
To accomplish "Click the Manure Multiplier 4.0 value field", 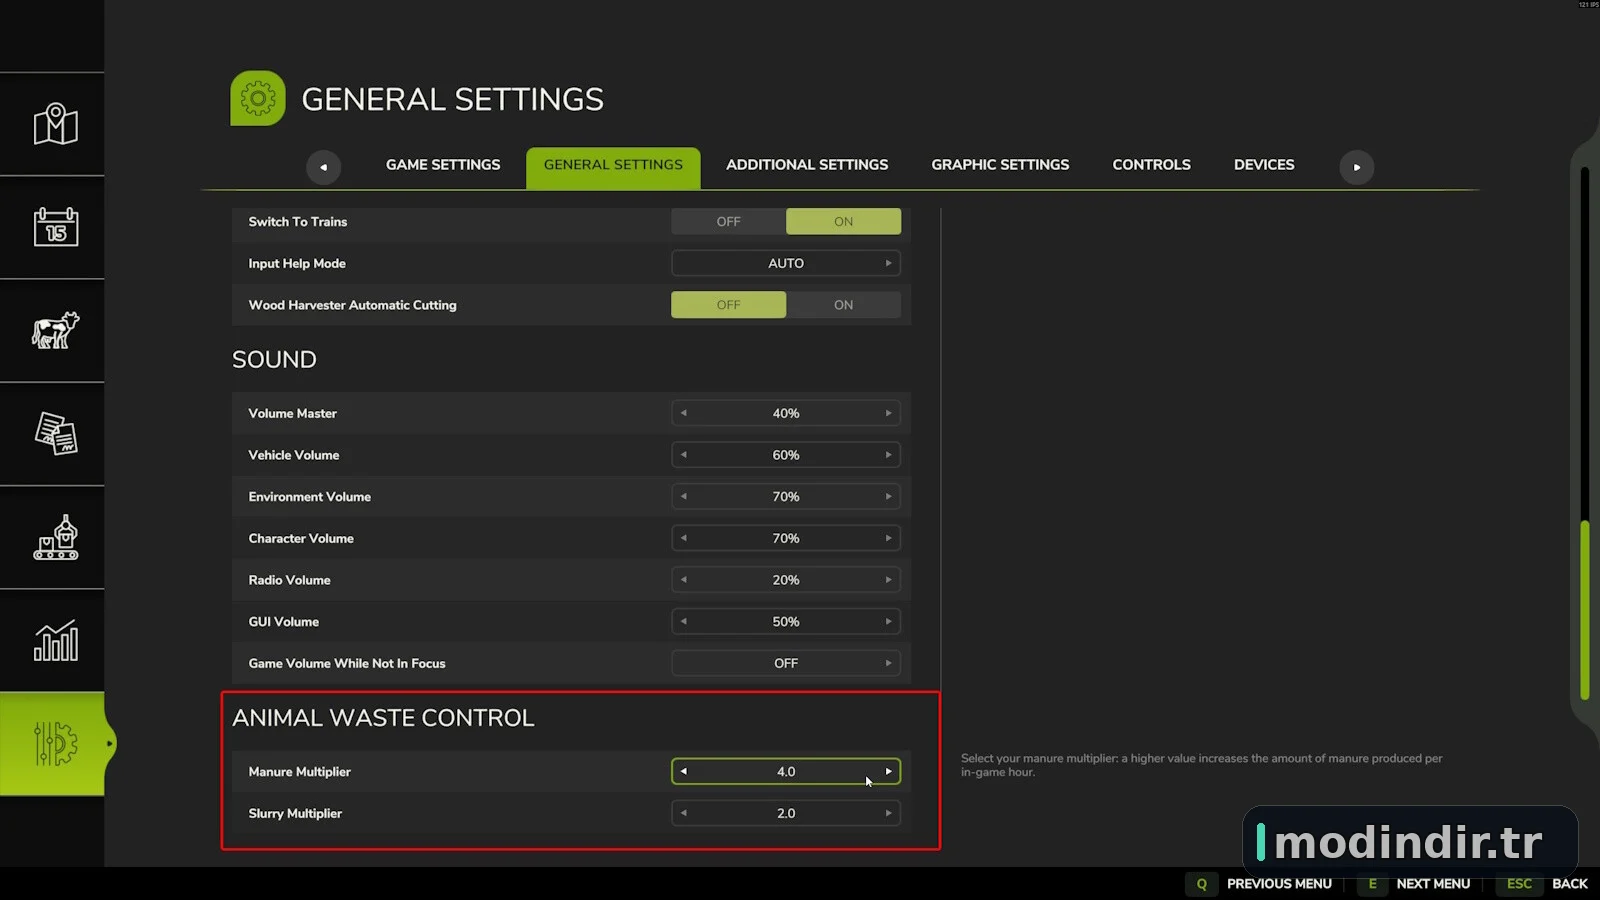I will (x=786, y=772).
